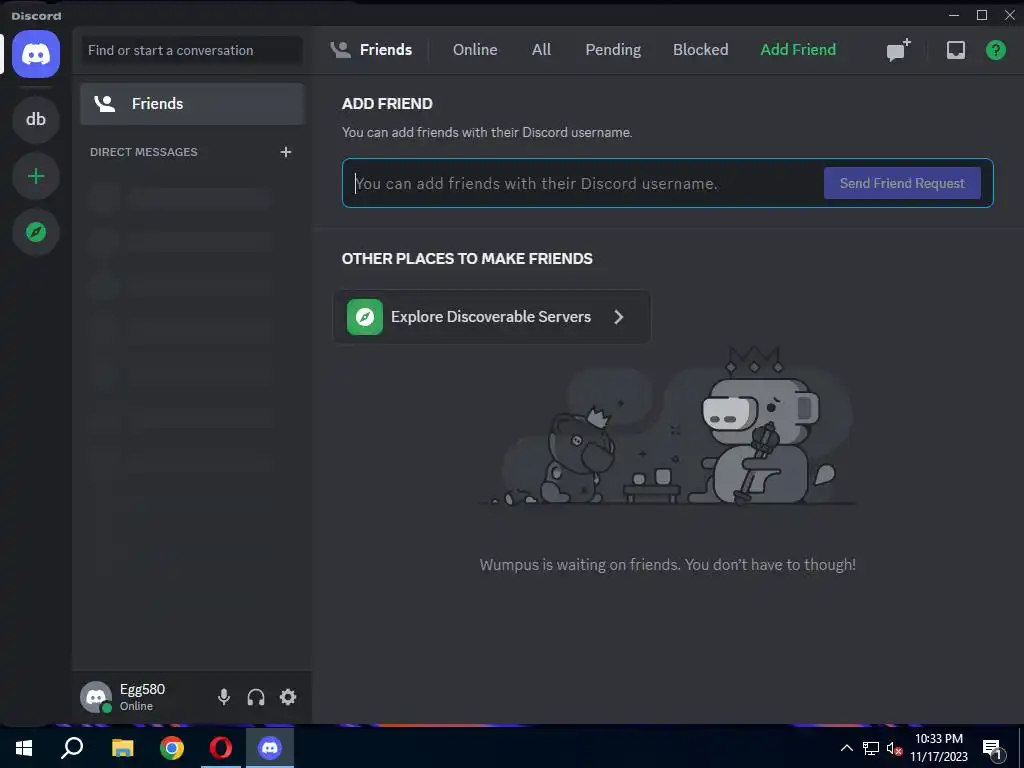Click the green compass icon in the Explore card
The image size is (1024, 768).
(x=365, y=317)
